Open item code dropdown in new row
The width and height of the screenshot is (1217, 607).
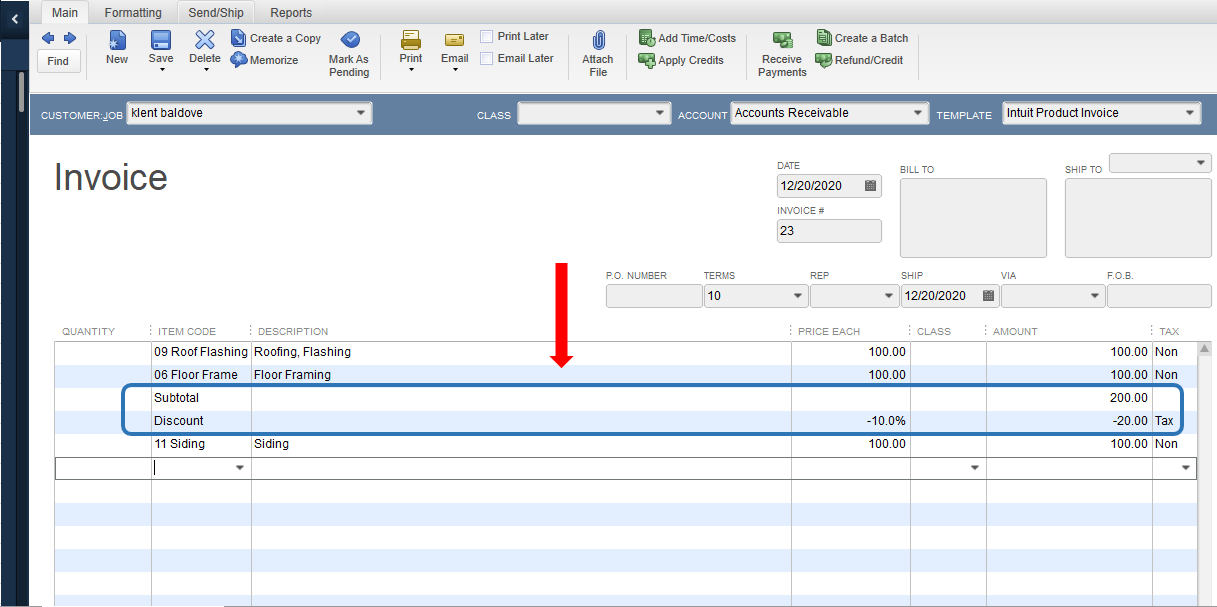coord(240,468)
